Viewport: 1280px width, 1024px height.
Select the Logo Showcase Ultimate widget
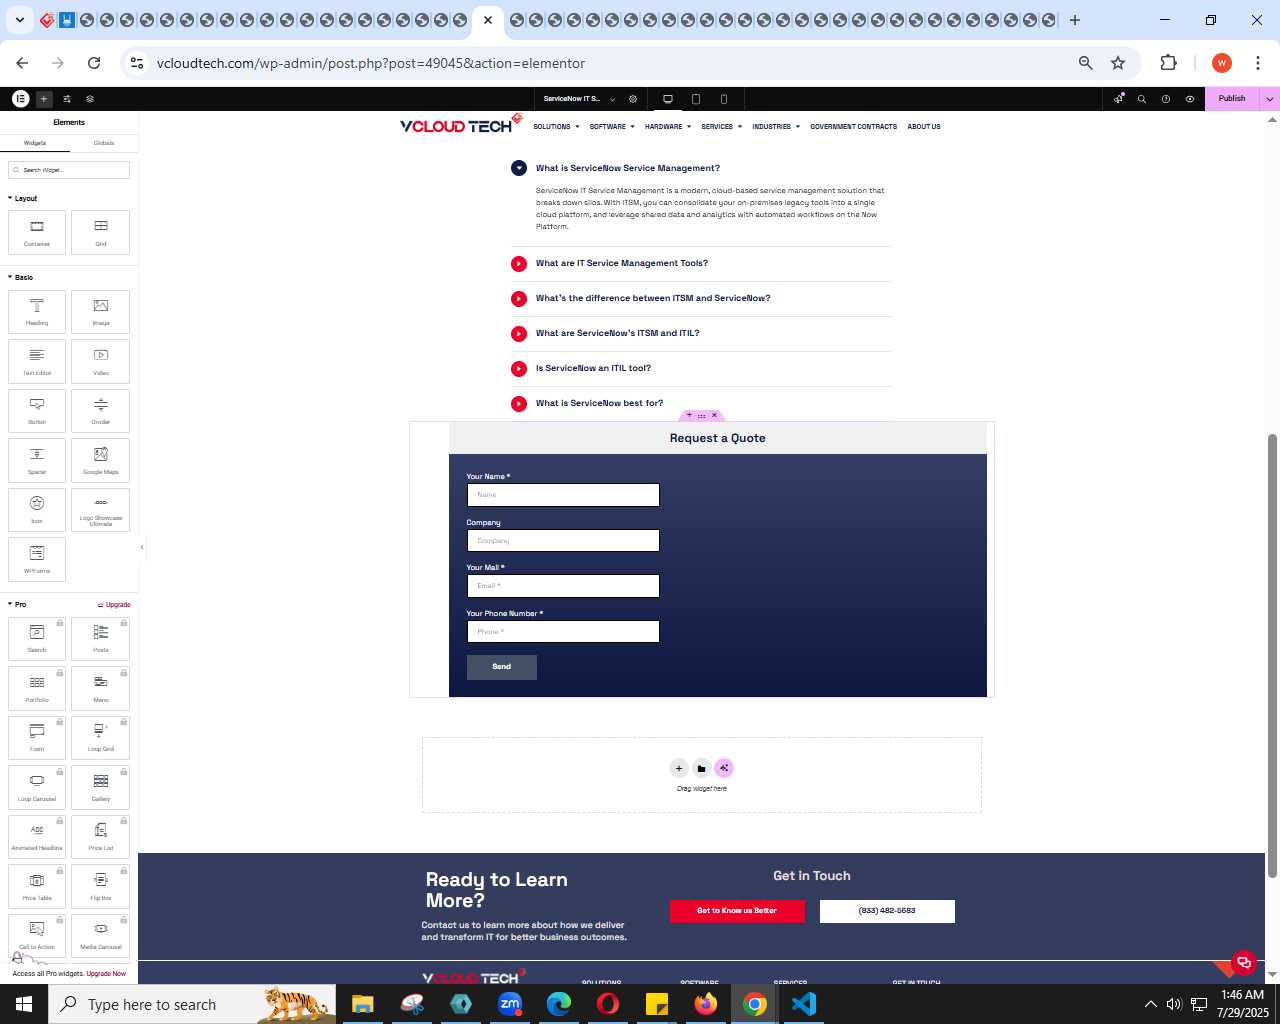[101, 510]
